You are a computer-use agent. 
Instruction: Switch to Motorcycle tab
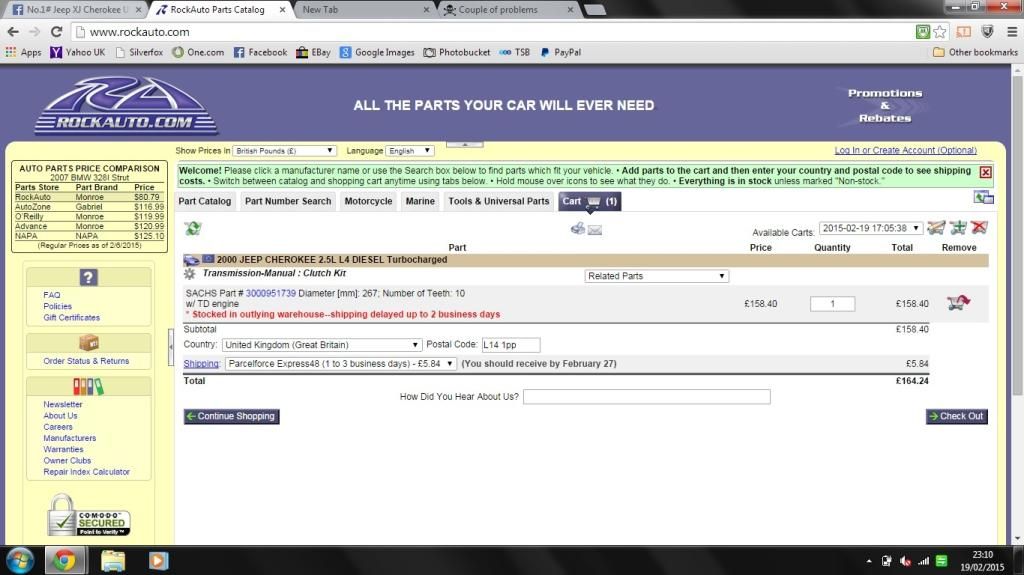click(368, 201)
